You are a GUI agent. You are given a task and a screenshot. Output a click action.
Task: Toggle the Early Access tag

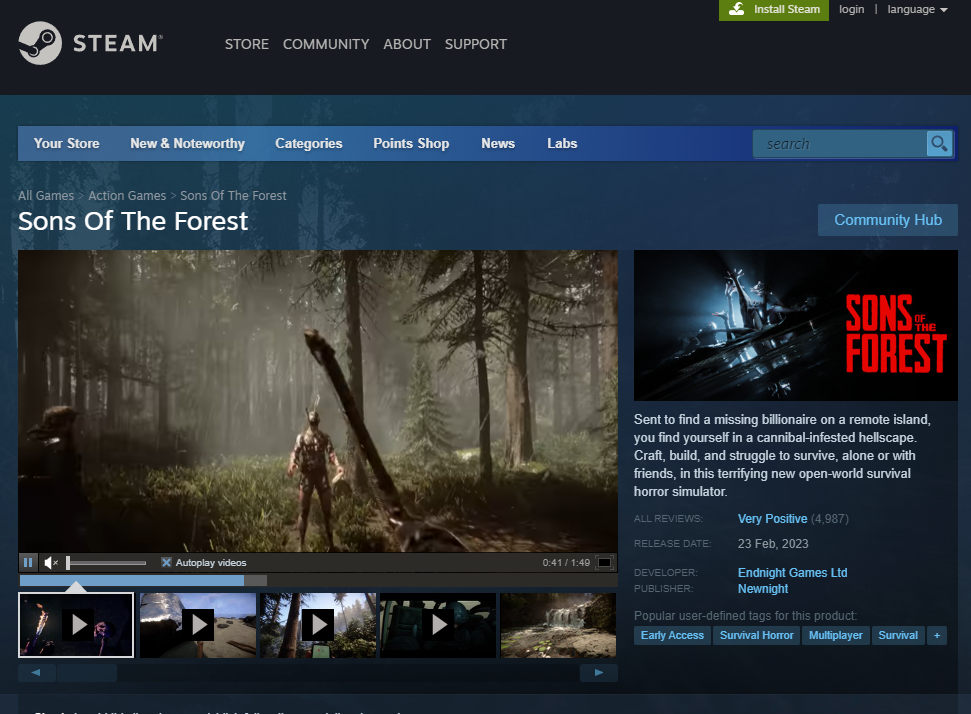671,635
